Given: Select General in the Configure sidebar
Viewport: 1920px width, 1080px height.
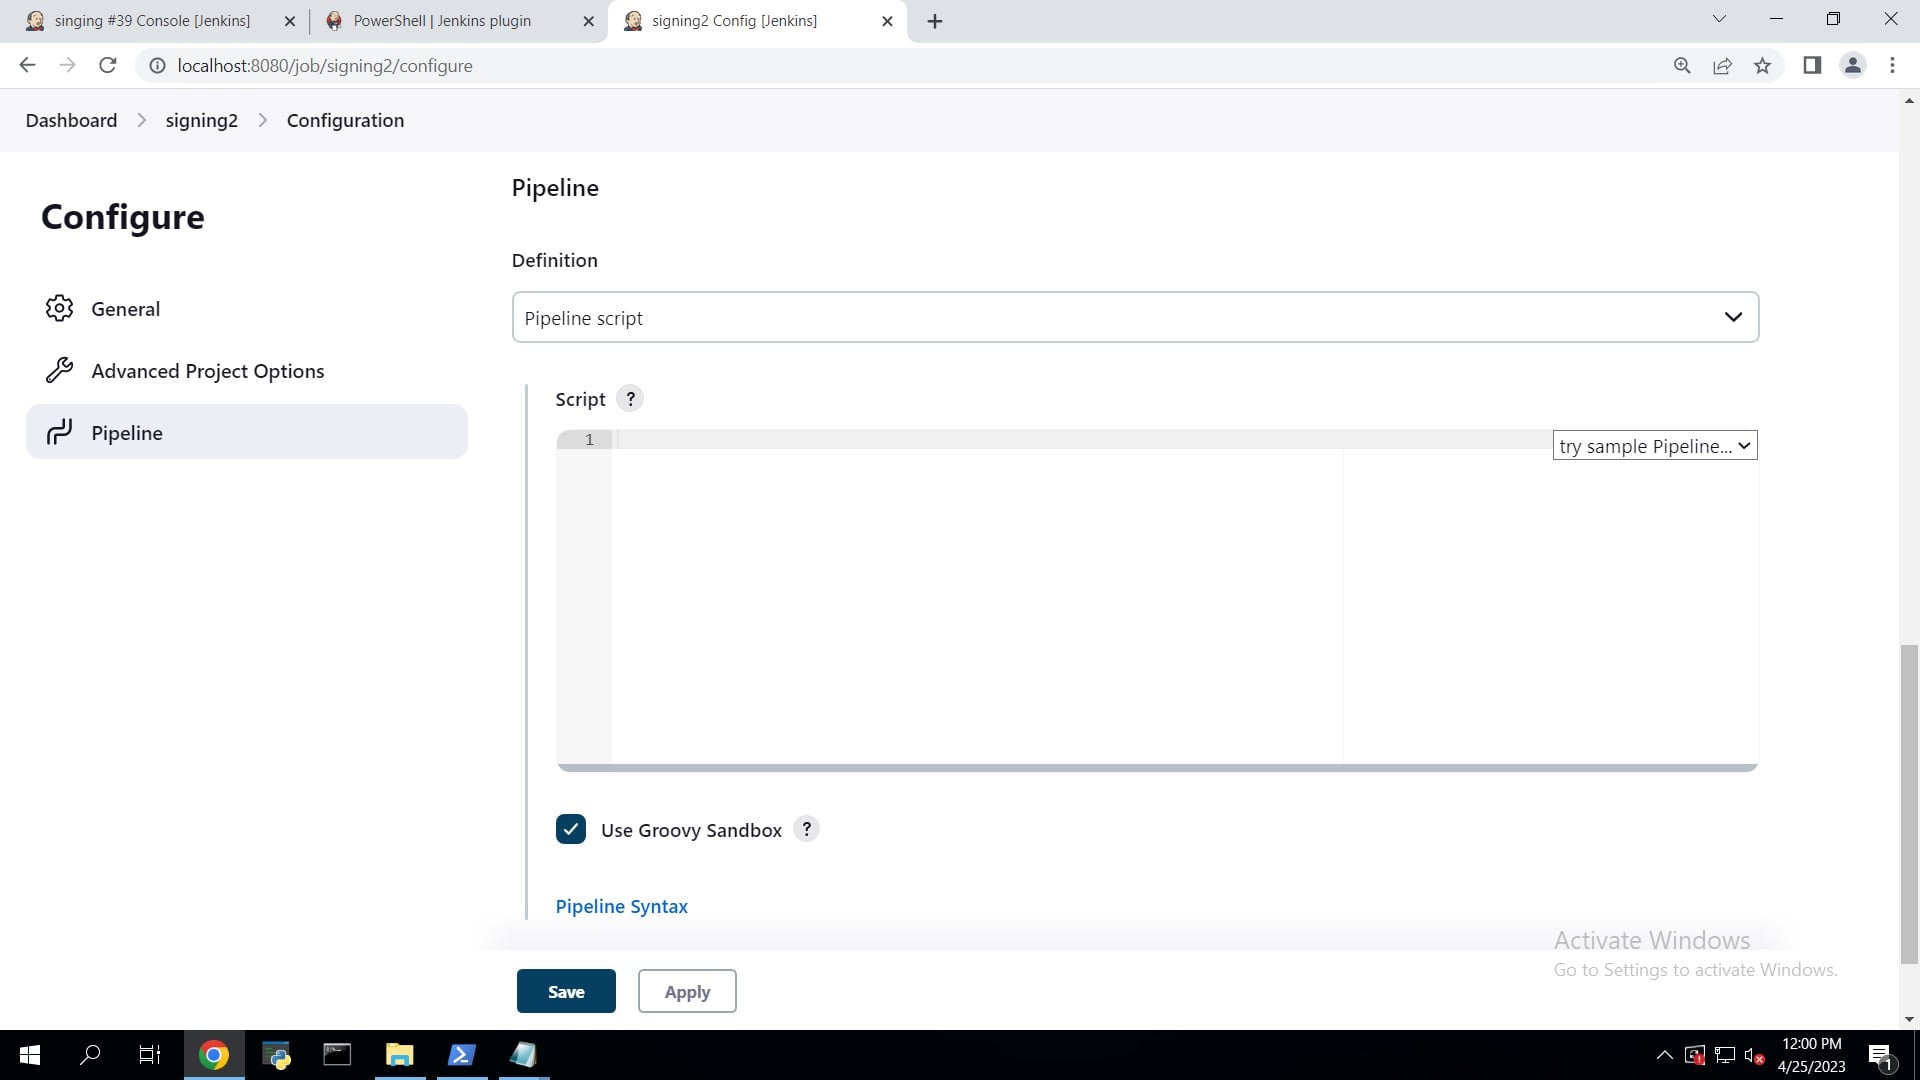Looking at the screenshot, I should 126,309.
